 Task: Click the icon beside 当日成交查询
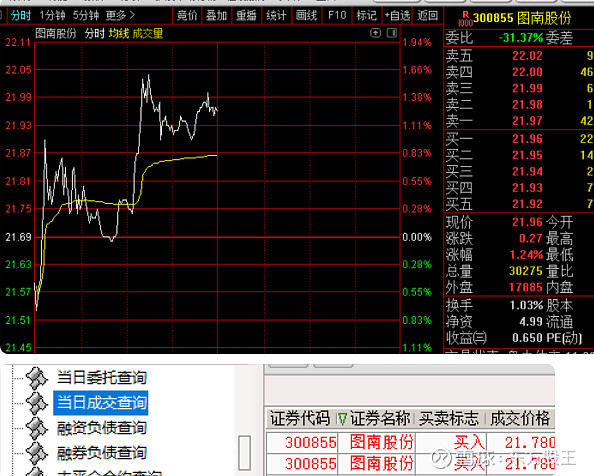click(x=36, y=403)
